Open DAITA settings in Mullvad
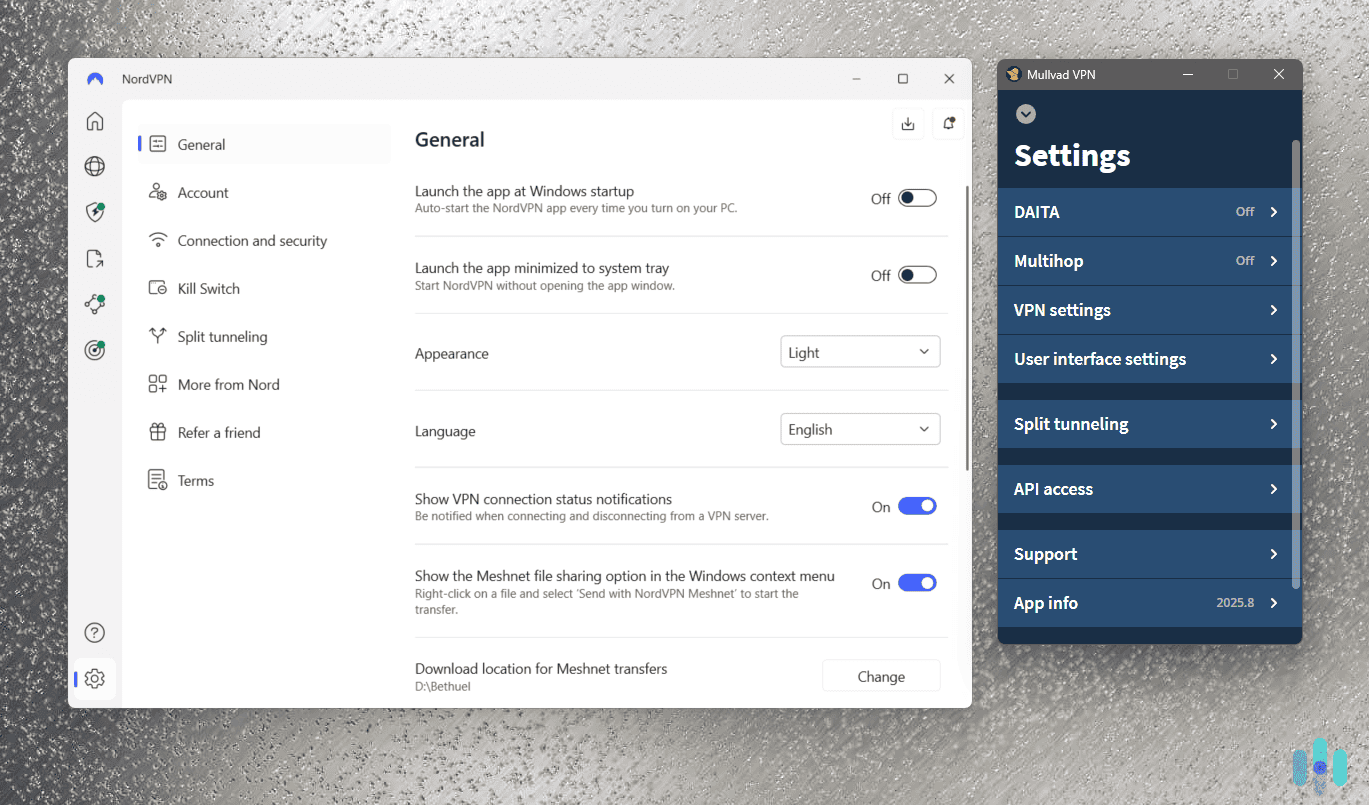The image size is (1369, 805). [x=1147, y=212]
